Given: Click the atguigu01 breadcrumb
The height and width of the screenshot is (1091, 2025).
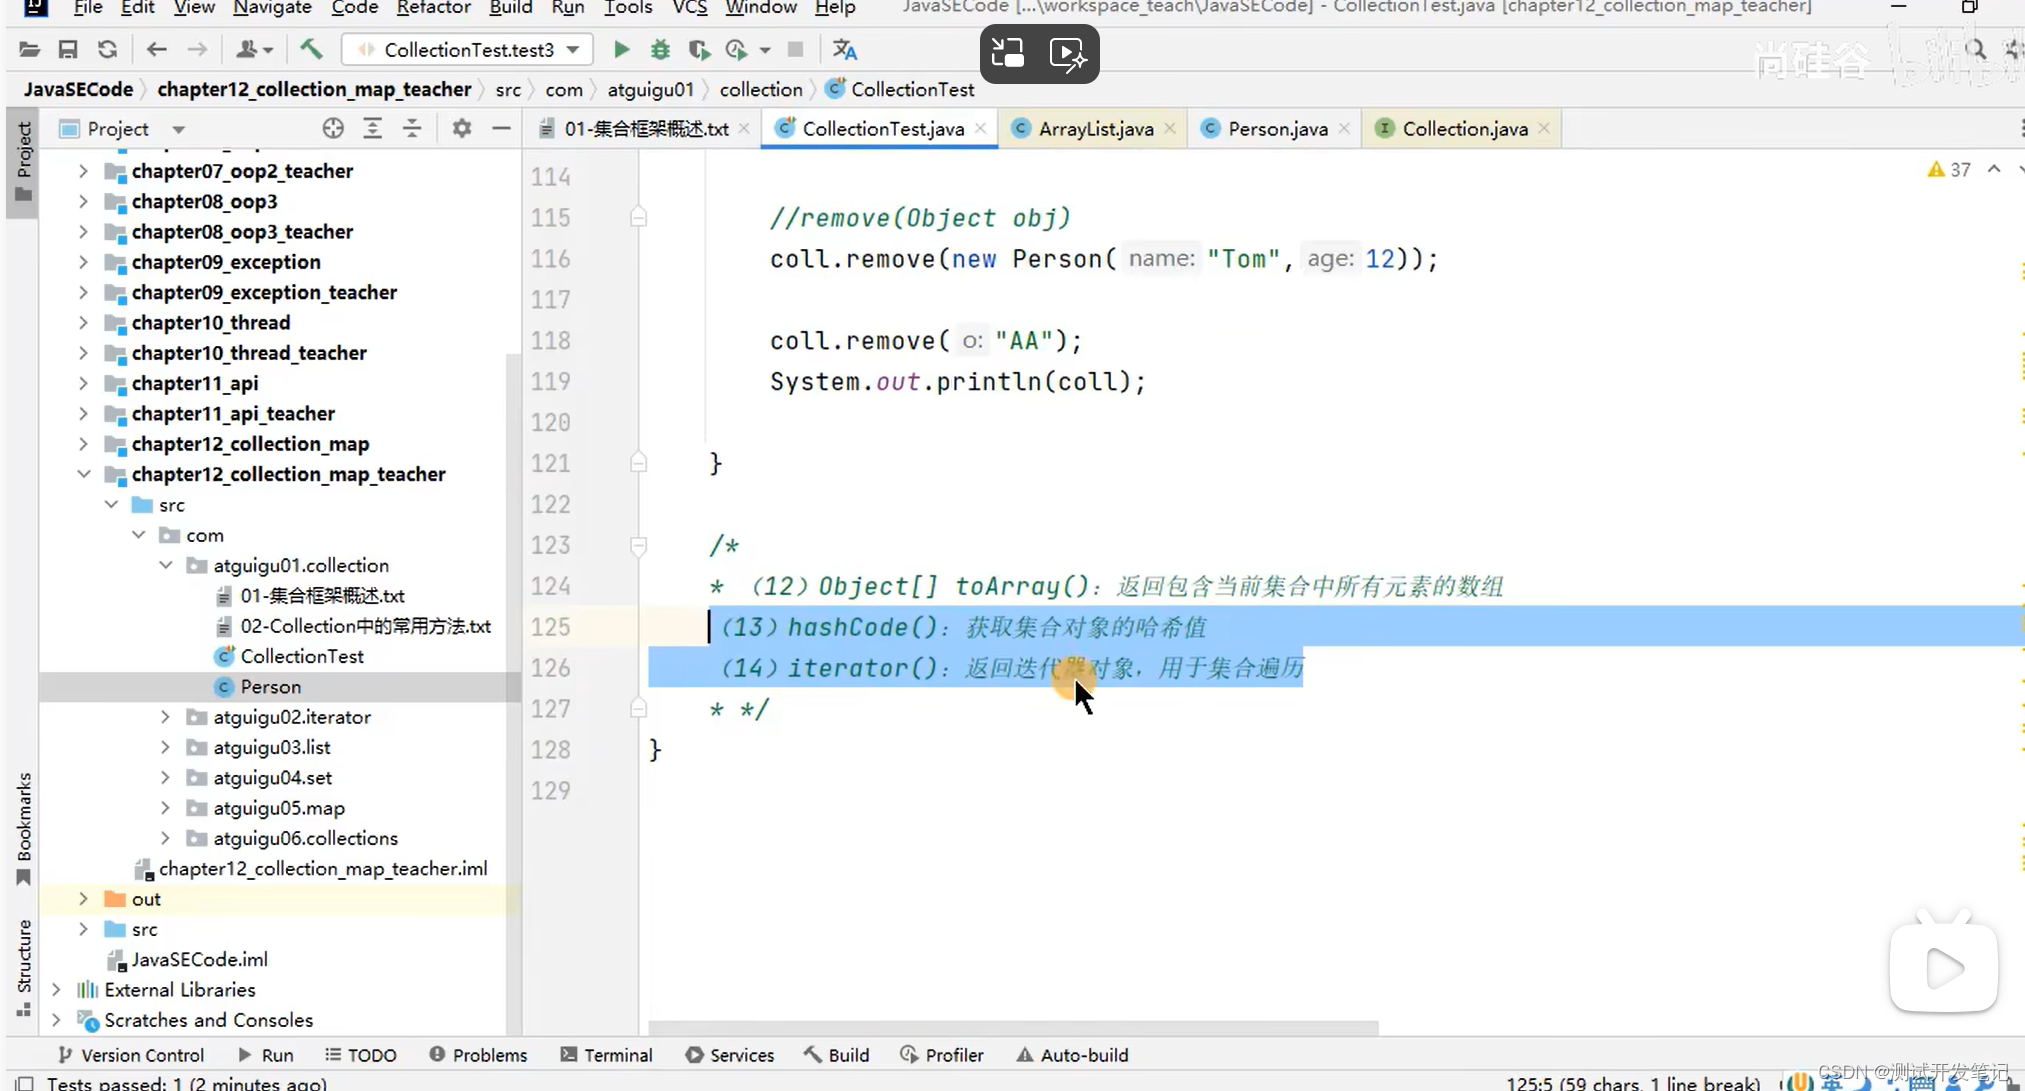Looking at the screenshot, I should pos(650,90).
